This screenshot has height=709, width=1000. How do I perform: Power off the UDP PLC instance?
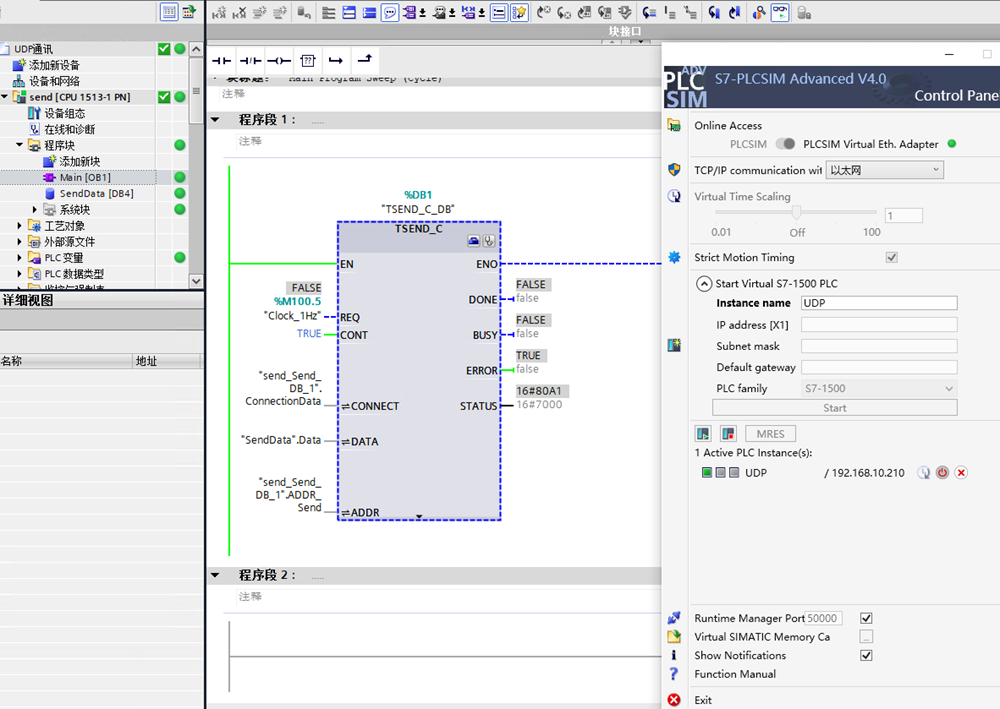[942, 472]
